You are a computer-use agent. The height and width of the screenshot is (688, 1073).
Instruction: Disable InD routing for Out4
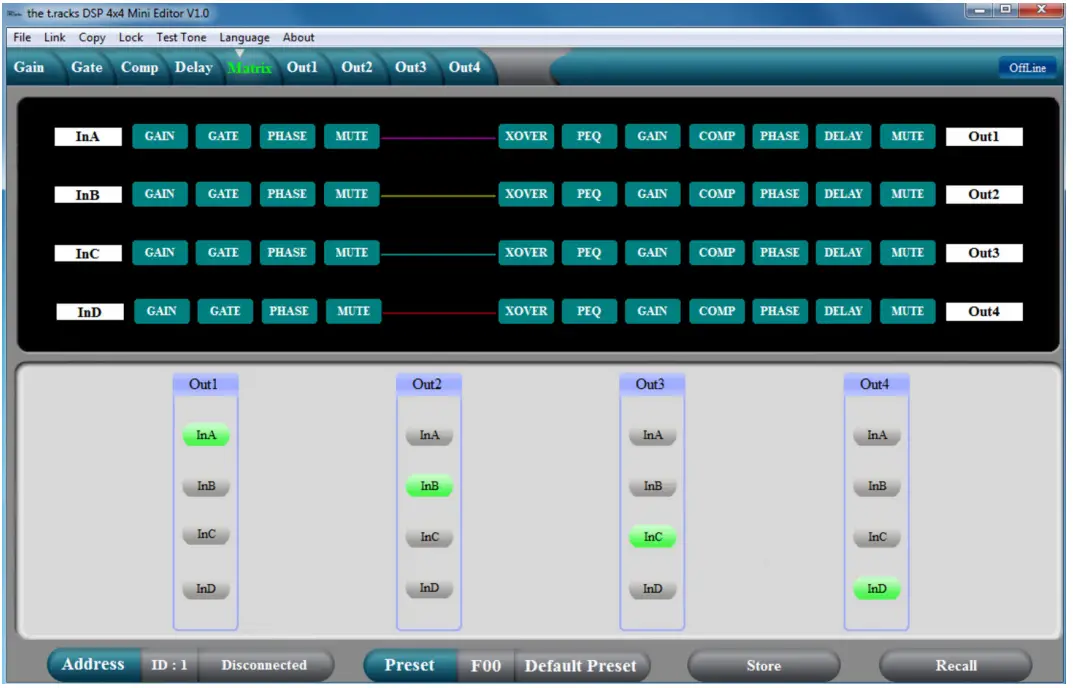click(x=876, y=589)
